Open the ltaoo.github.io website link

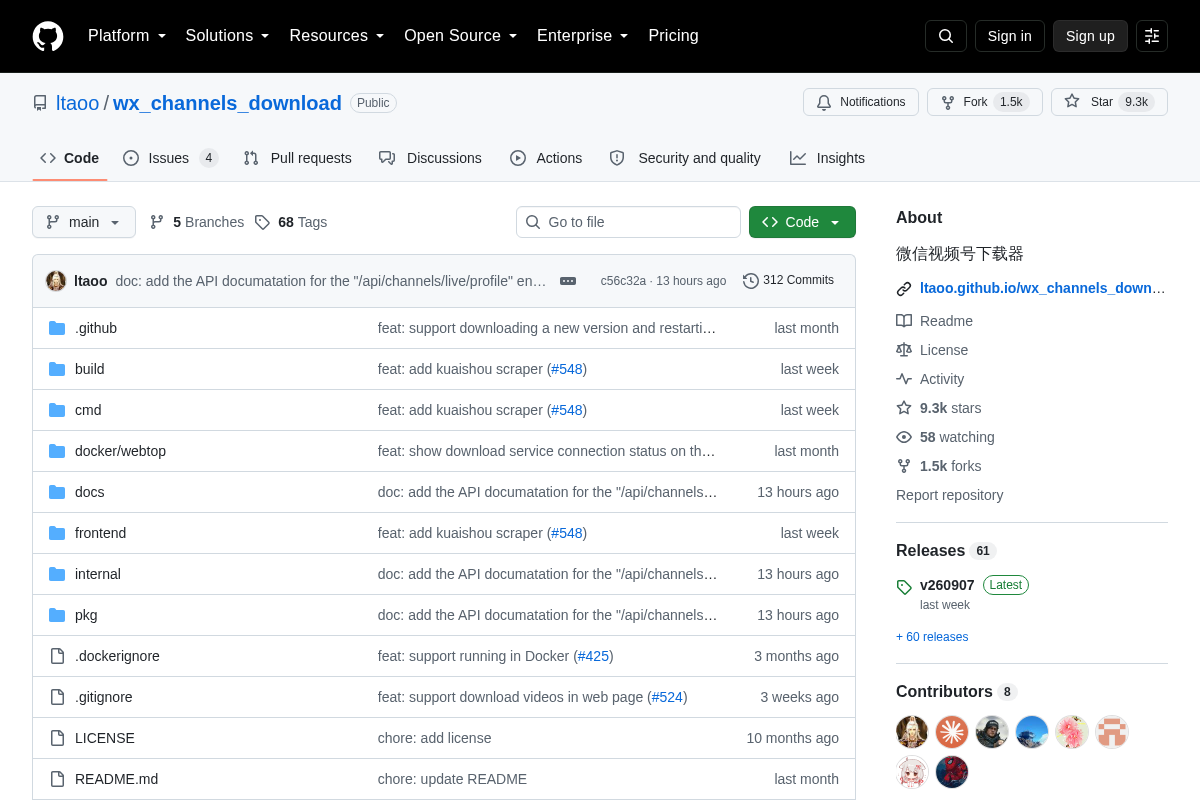point(1042,288)
